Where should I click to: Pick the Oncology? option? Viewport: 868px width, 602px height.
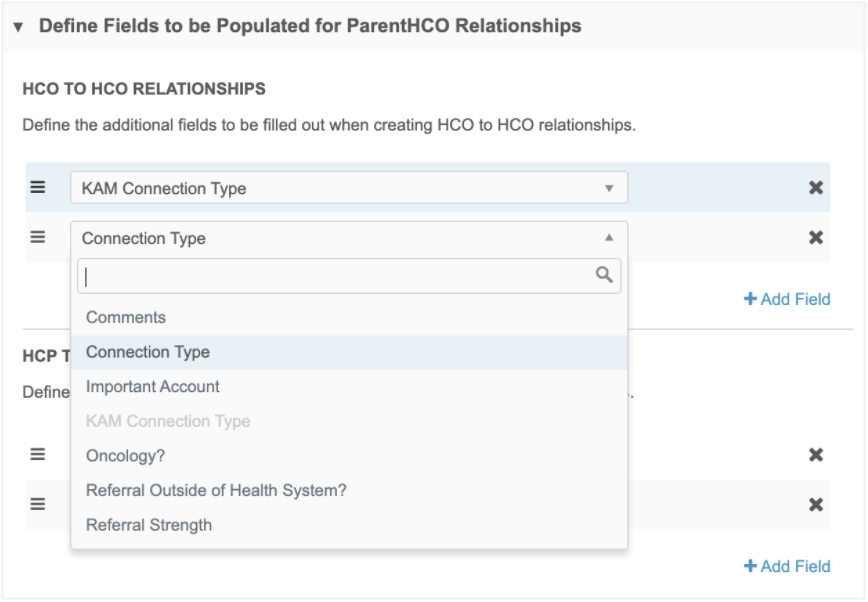pos(126,456)
